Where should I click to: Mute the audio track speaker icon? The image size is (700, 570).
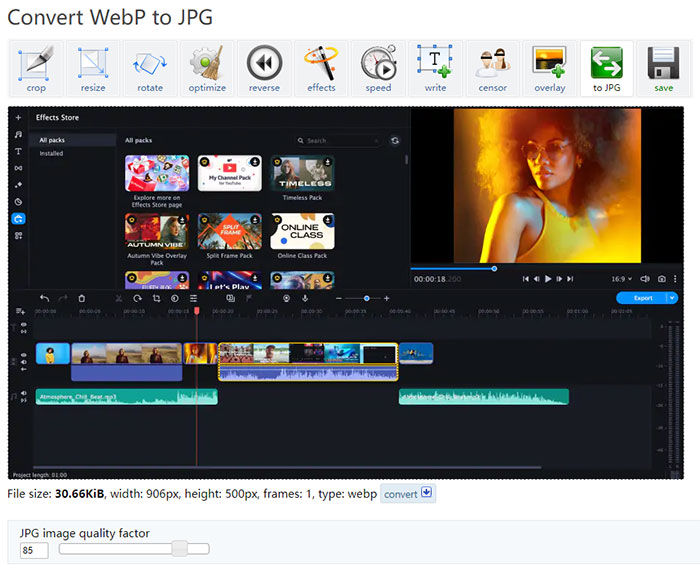point(24,393)
